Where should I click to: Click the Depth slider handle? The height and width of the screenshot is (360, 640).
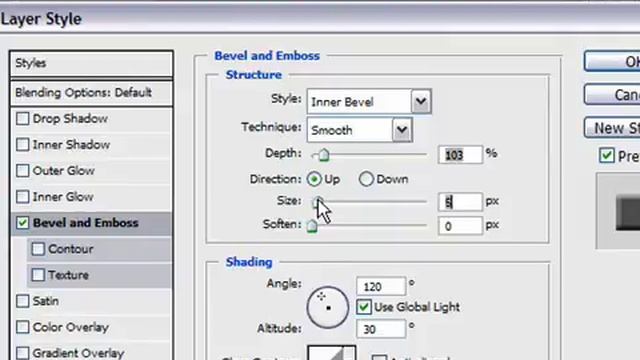pyautogui.click(x=324, y=155)
